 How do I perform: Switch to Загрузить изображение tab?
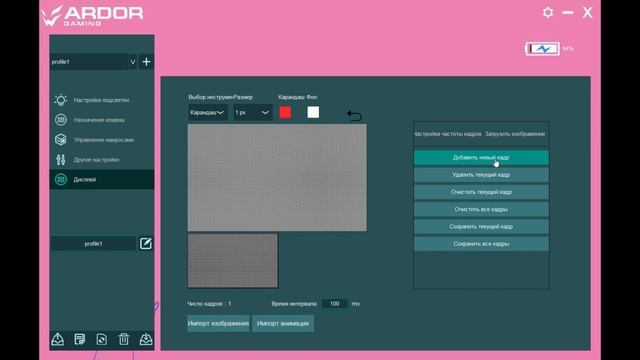515,134
